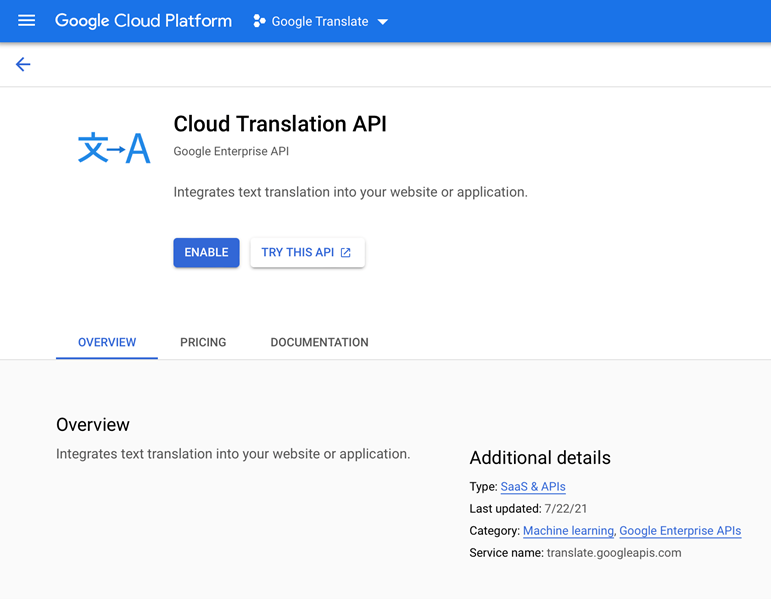Click the last updated date 7/22/21

click(x=565, y=509)
